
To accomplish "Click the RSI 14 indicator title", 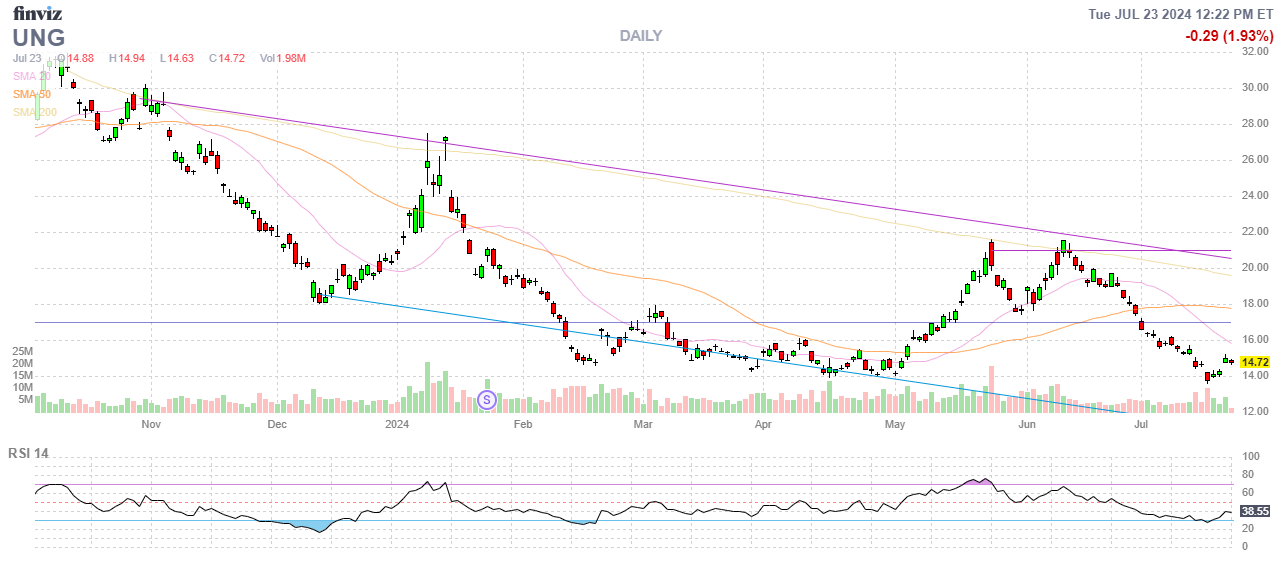I will pyautogui.click(x=28, y=454).
